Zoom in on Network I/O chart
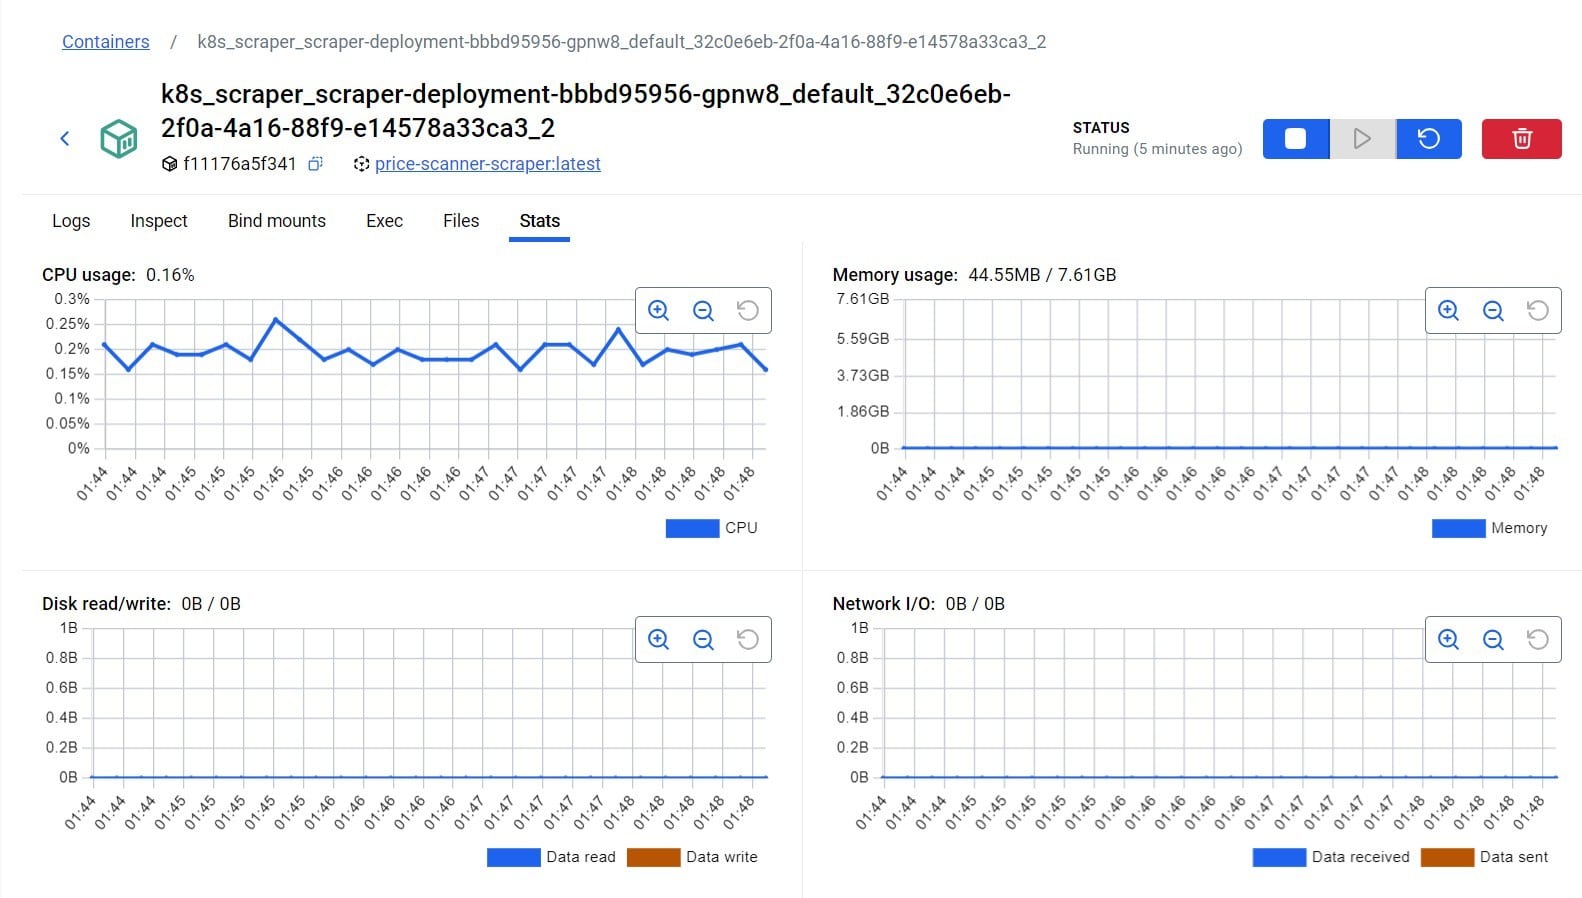The height and width of the screenshot is (898, 1582). click(1448, 640)
